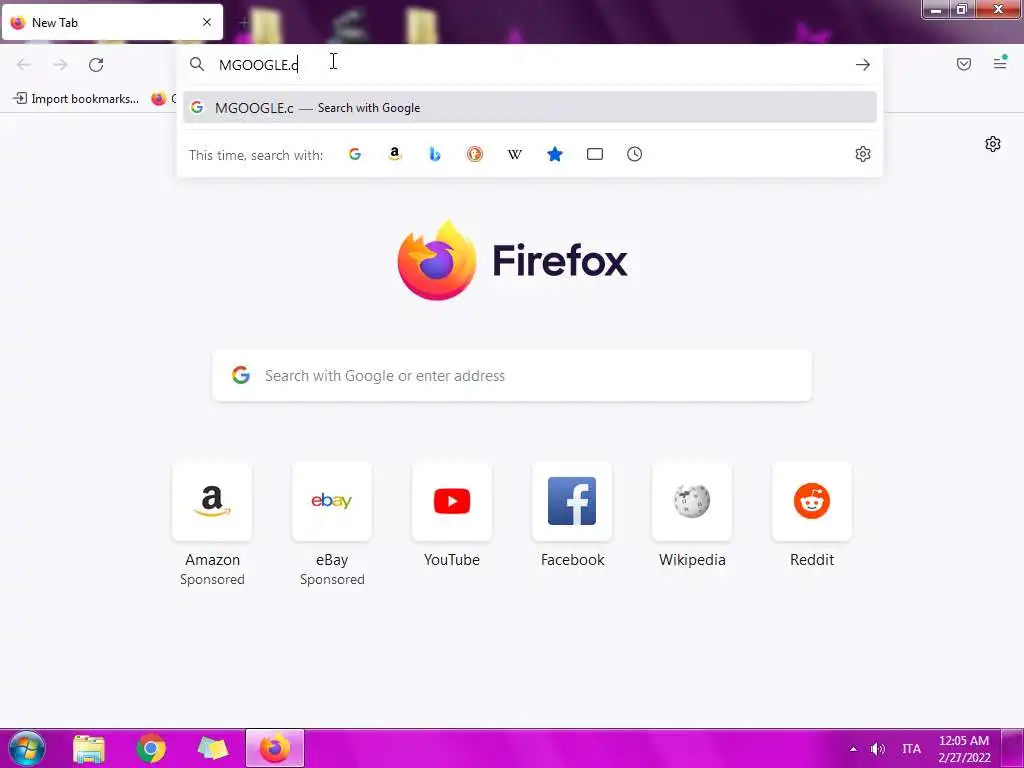Image resolution: width=1024 pixels, height=768 pixels.
Task: Click the Firefox bookmark icon in the bookmarks bar
Action: click(x=158, y=99)
